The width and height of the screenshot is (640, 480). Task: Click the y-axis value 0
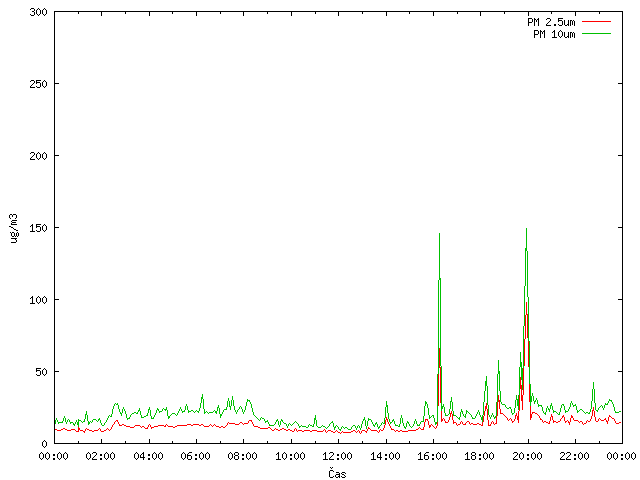(x=44, y=444)
